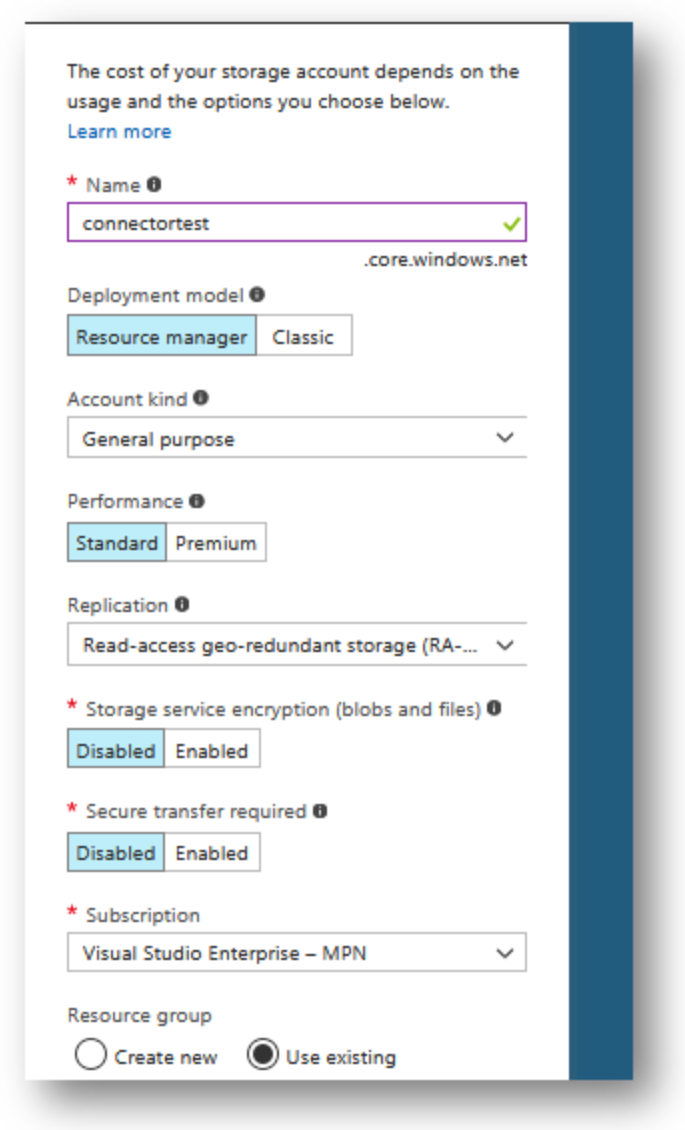Click the Account kind info icon
The width and height of the screenshot is (685, 1130).
click(201, 398)
